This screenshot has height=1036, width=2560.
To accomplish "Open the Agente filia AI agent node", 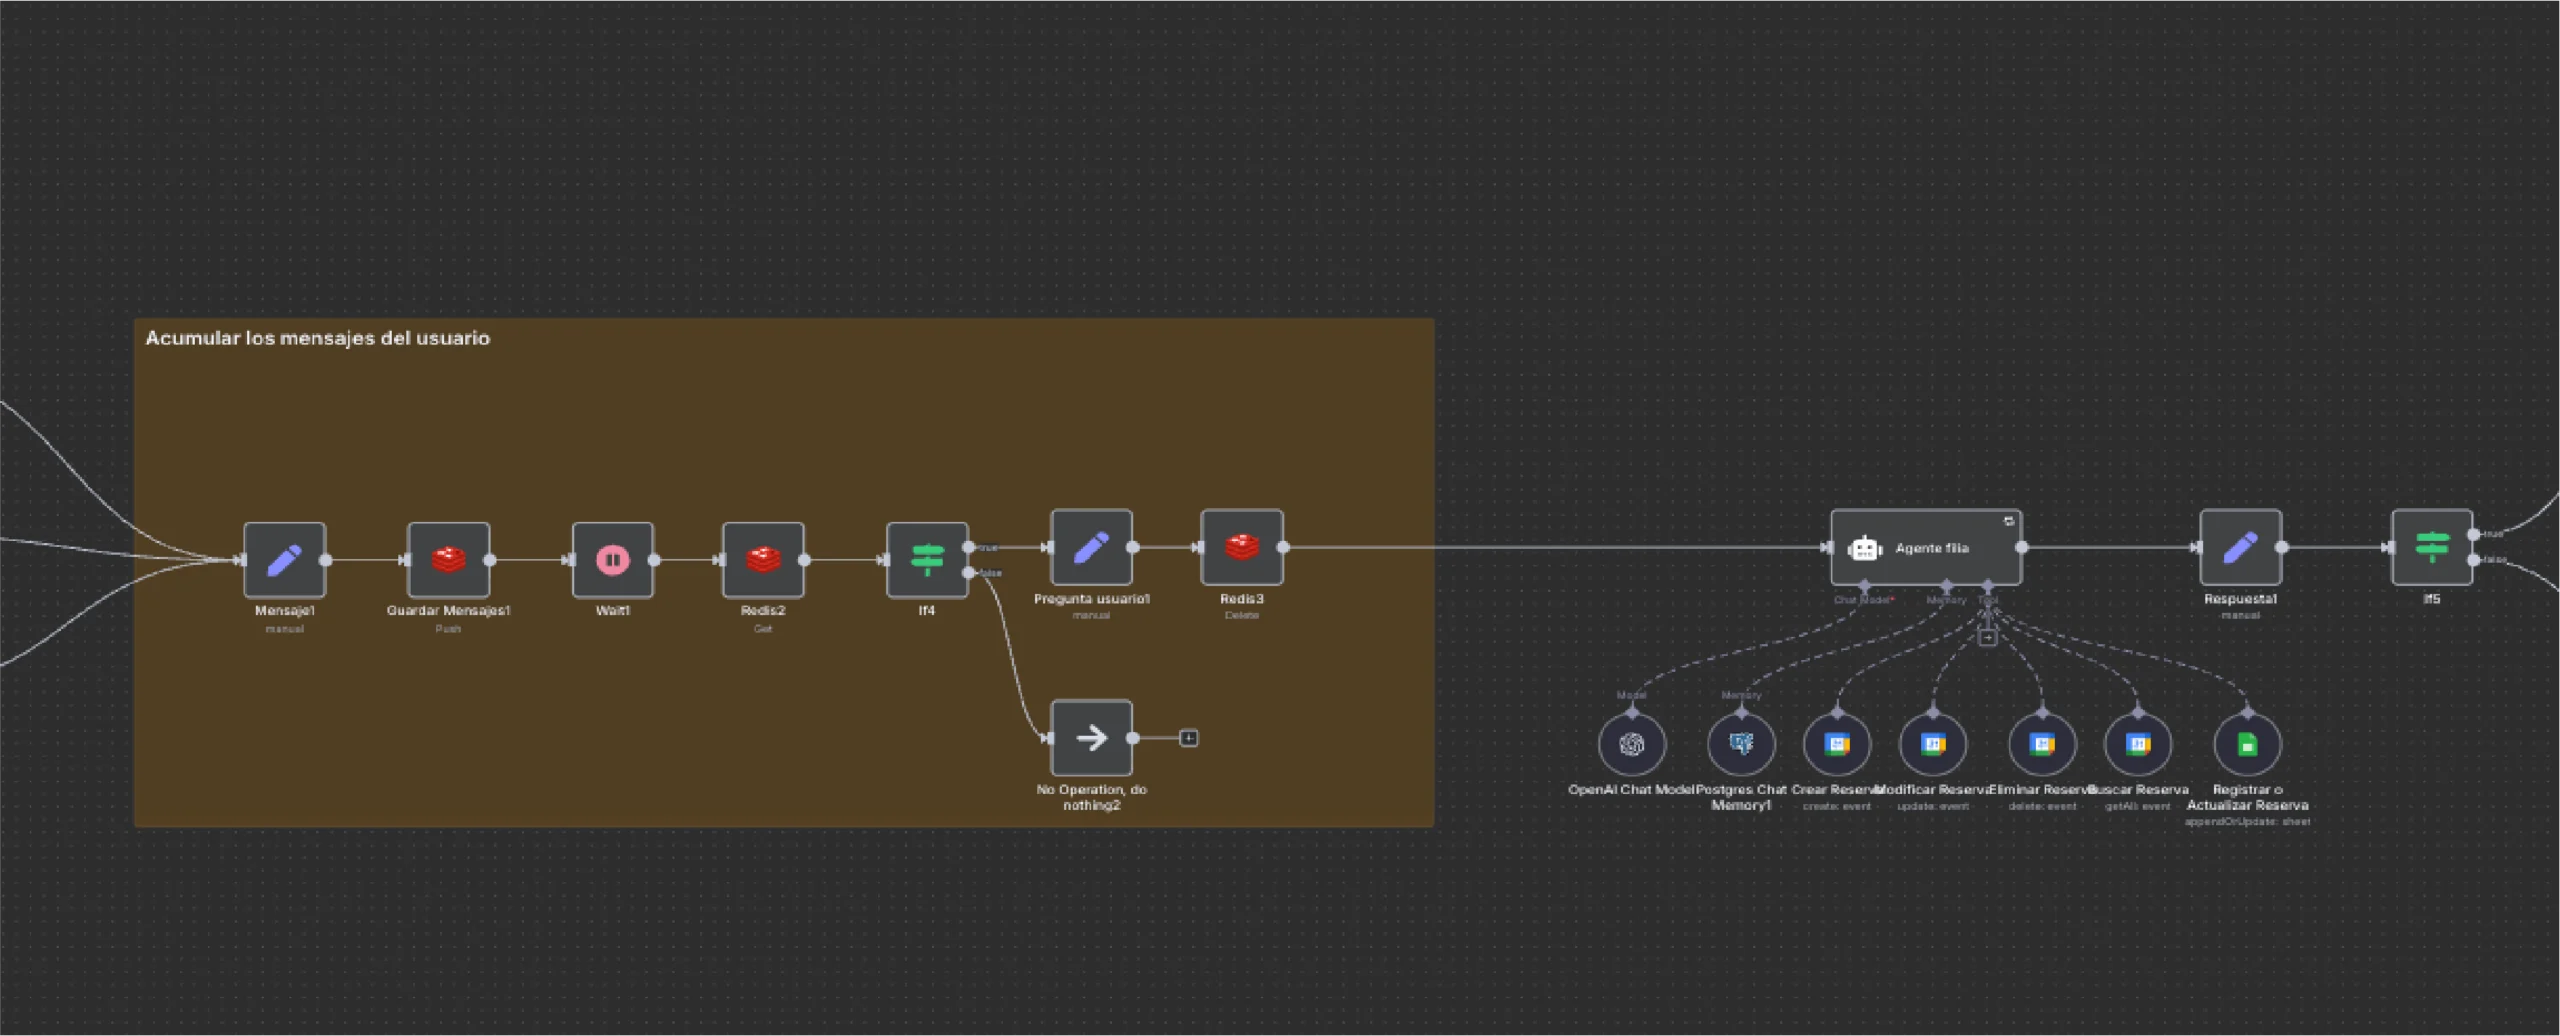I will pyautogui.click(x=1925, y=547).
